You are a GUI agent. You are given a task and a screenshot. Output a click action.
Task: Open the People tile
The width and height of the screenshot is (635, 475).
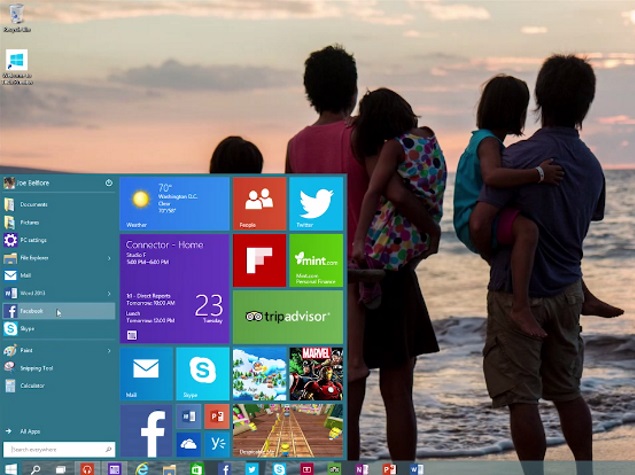pos(259,204)
